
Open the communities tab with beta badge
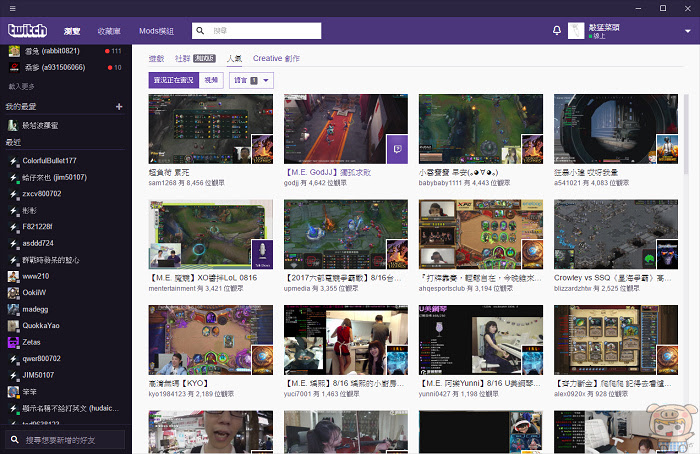click(x=195, y=58)
